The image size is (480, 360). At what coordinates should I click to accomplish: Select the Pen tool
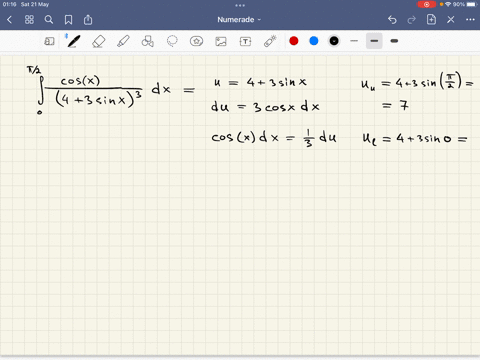[73, 41]
